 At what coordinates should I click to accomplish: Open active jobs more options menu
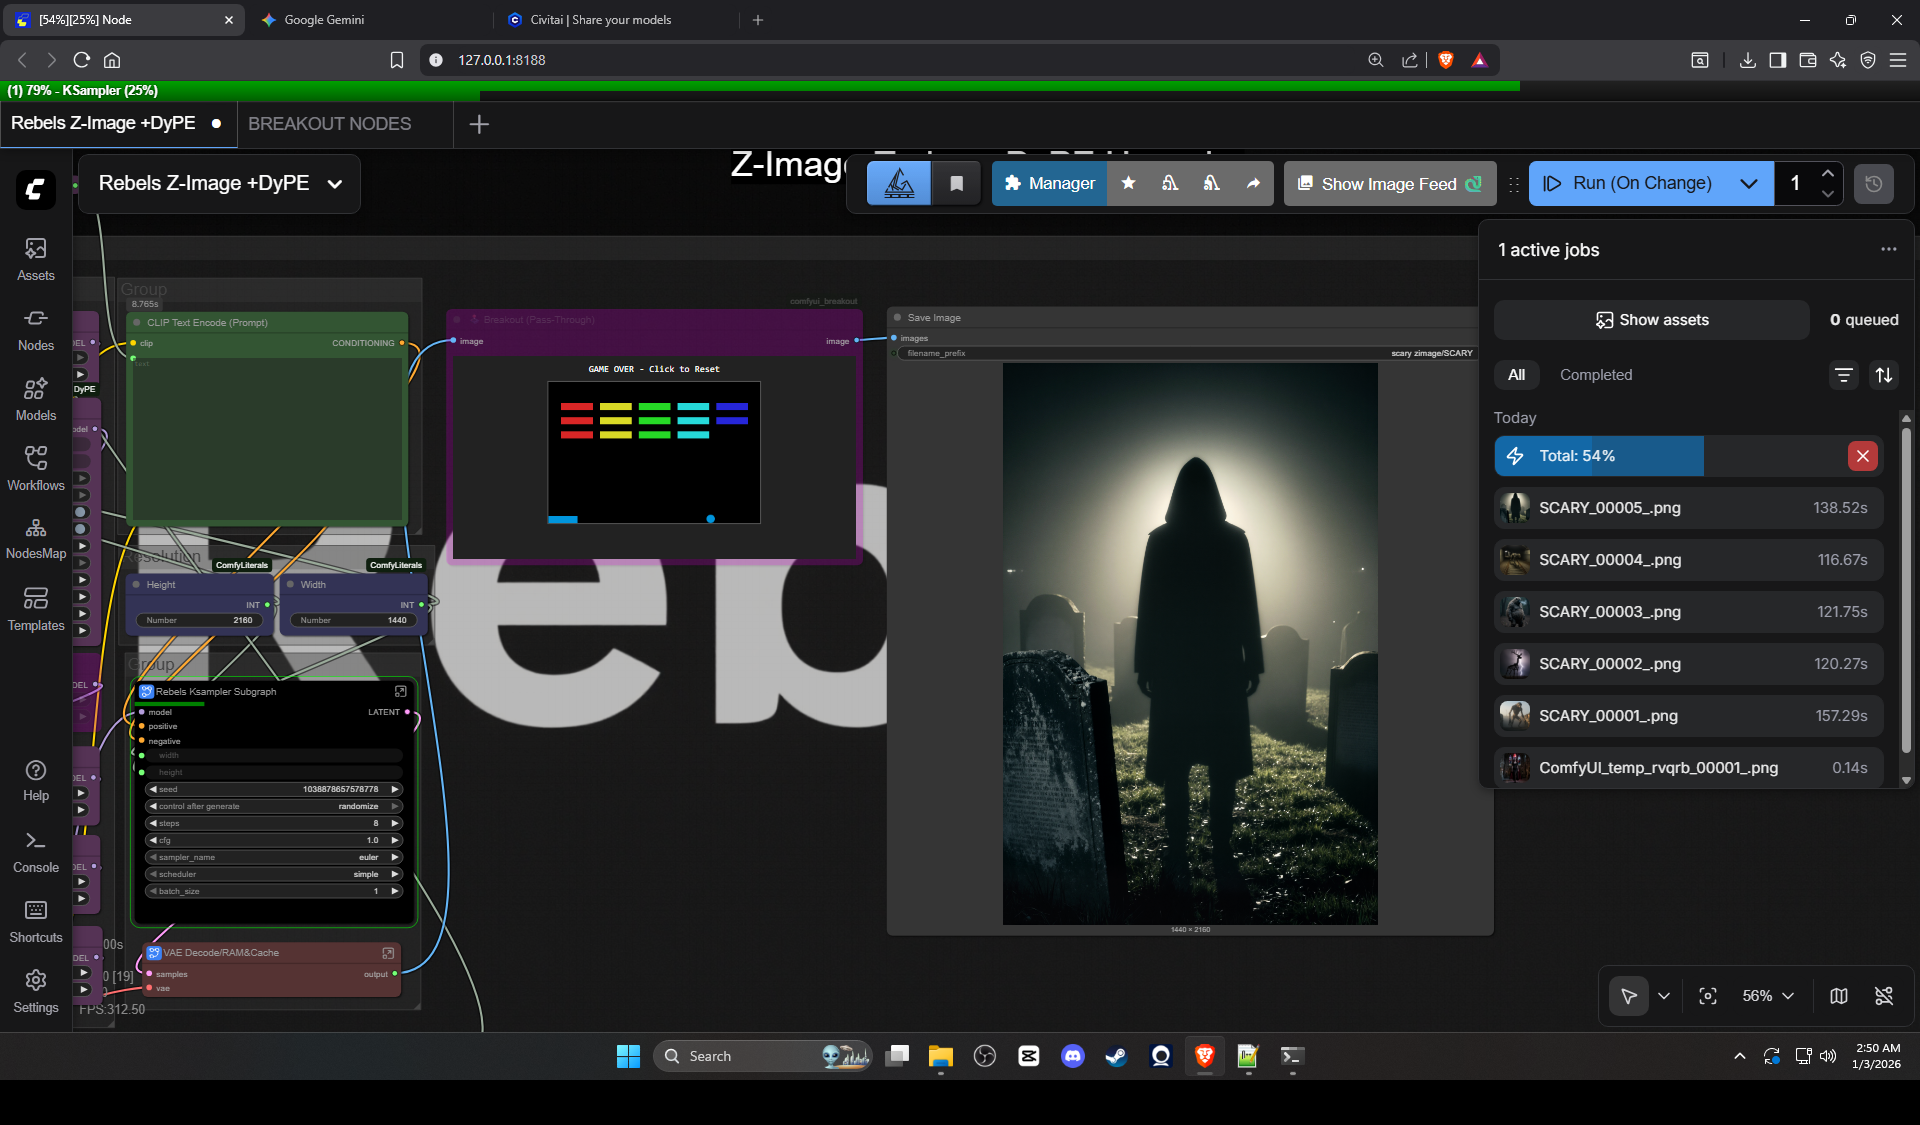pyautogui.click(x=1888, y=249)
